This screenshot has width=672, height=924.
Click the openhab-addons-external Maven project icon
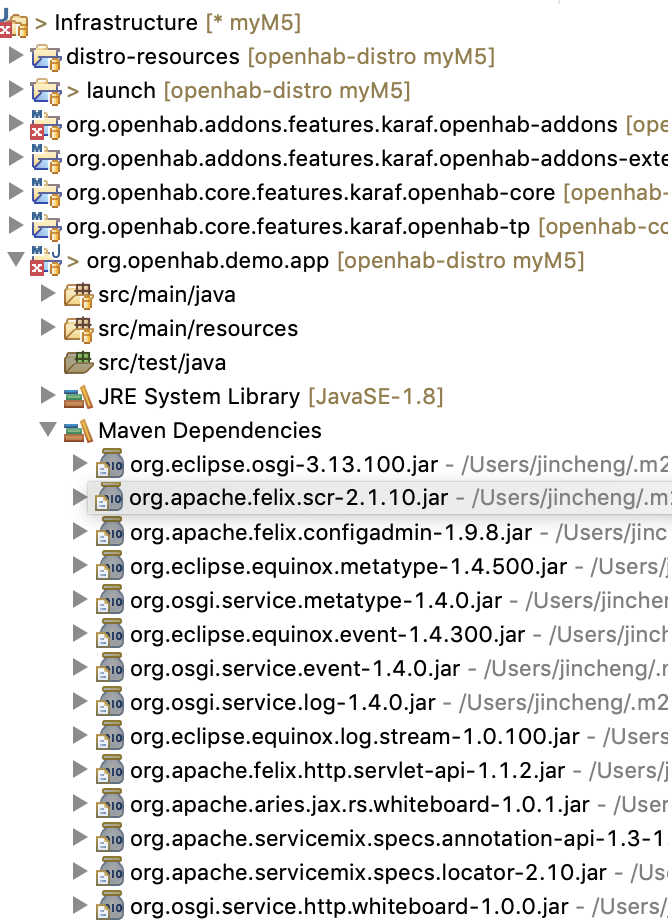pyautogui.click(x=46, y=159)
